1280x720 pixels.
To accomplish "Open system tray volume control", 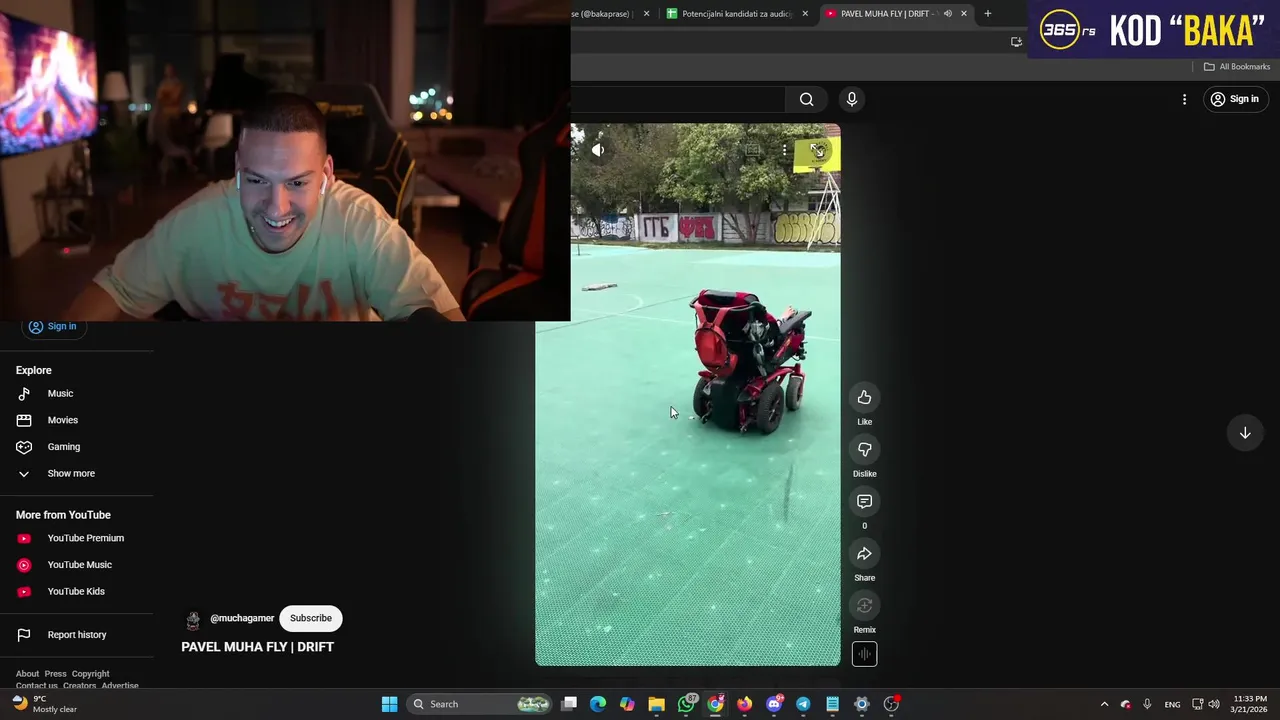I will [1214, 704].
